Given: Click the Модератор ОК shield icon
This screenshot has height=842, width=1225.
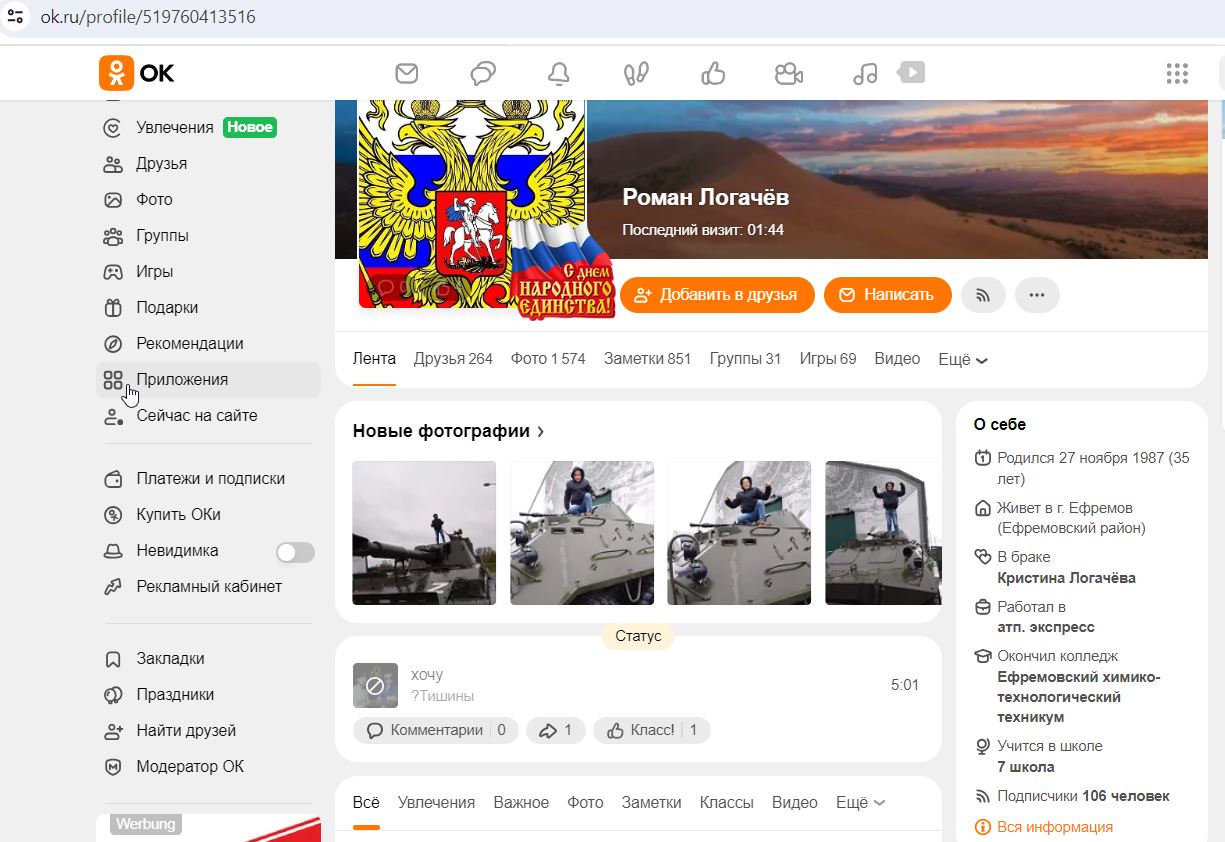Looking at the screenshot, I should (114, 767).
